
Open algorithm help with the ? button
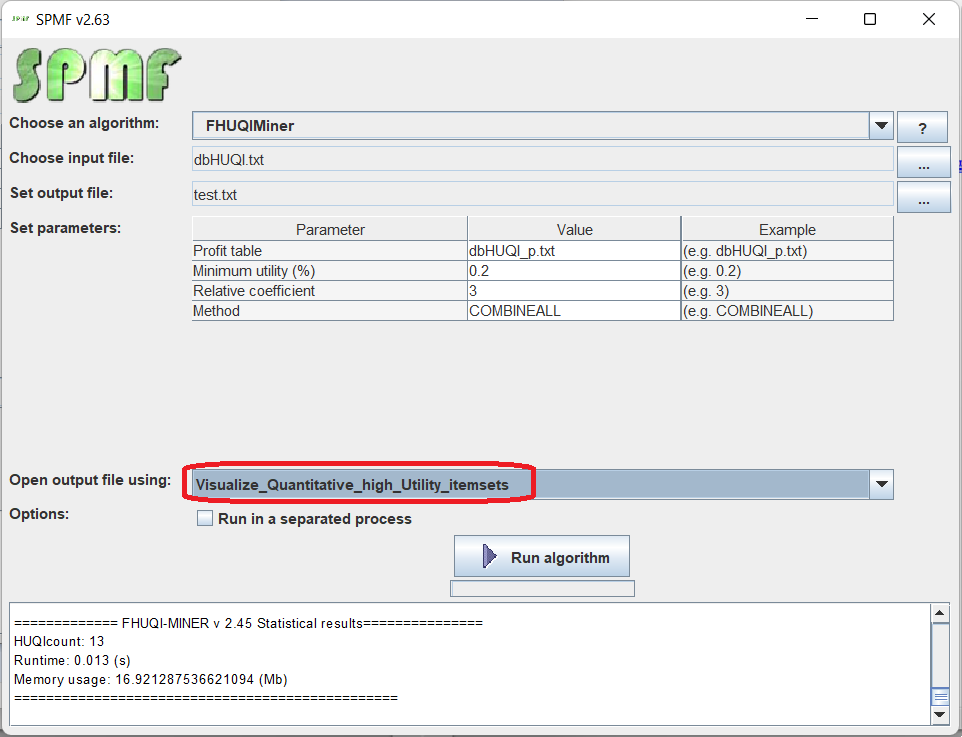coord(921,127)
